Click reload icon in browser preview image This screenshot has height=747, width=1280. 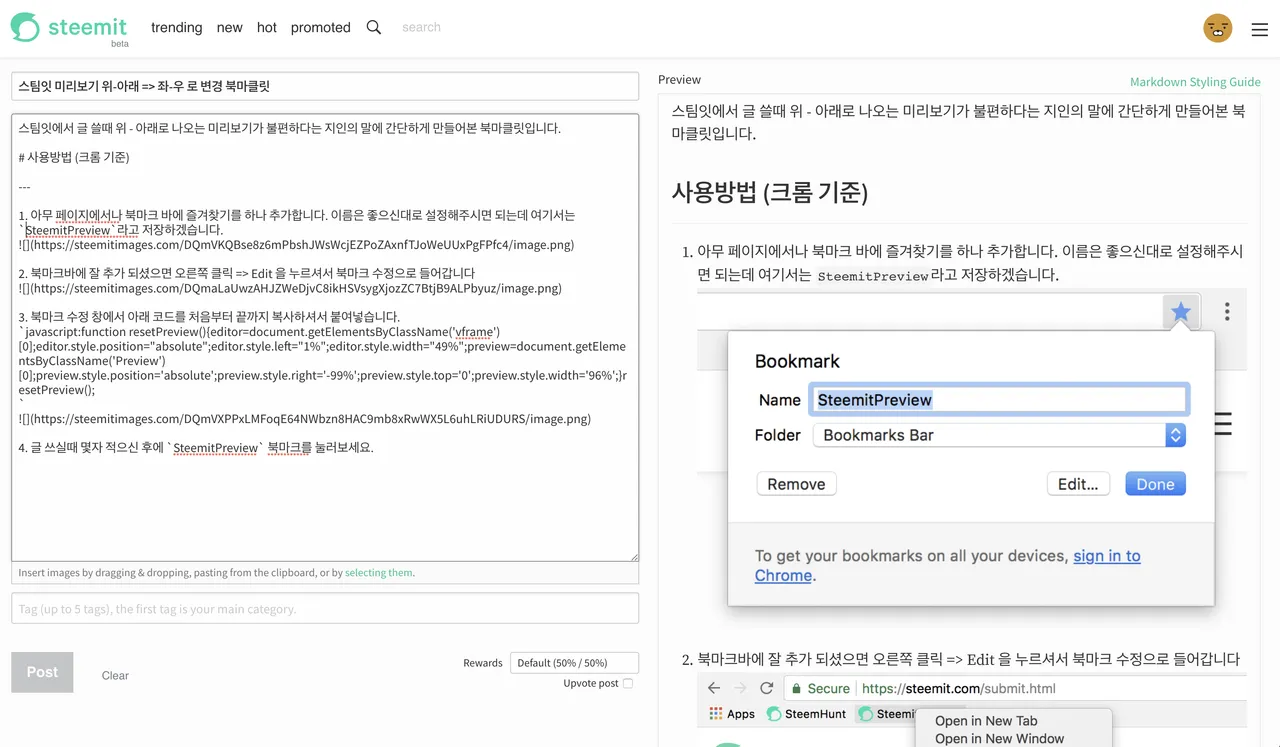coord(767,688)
